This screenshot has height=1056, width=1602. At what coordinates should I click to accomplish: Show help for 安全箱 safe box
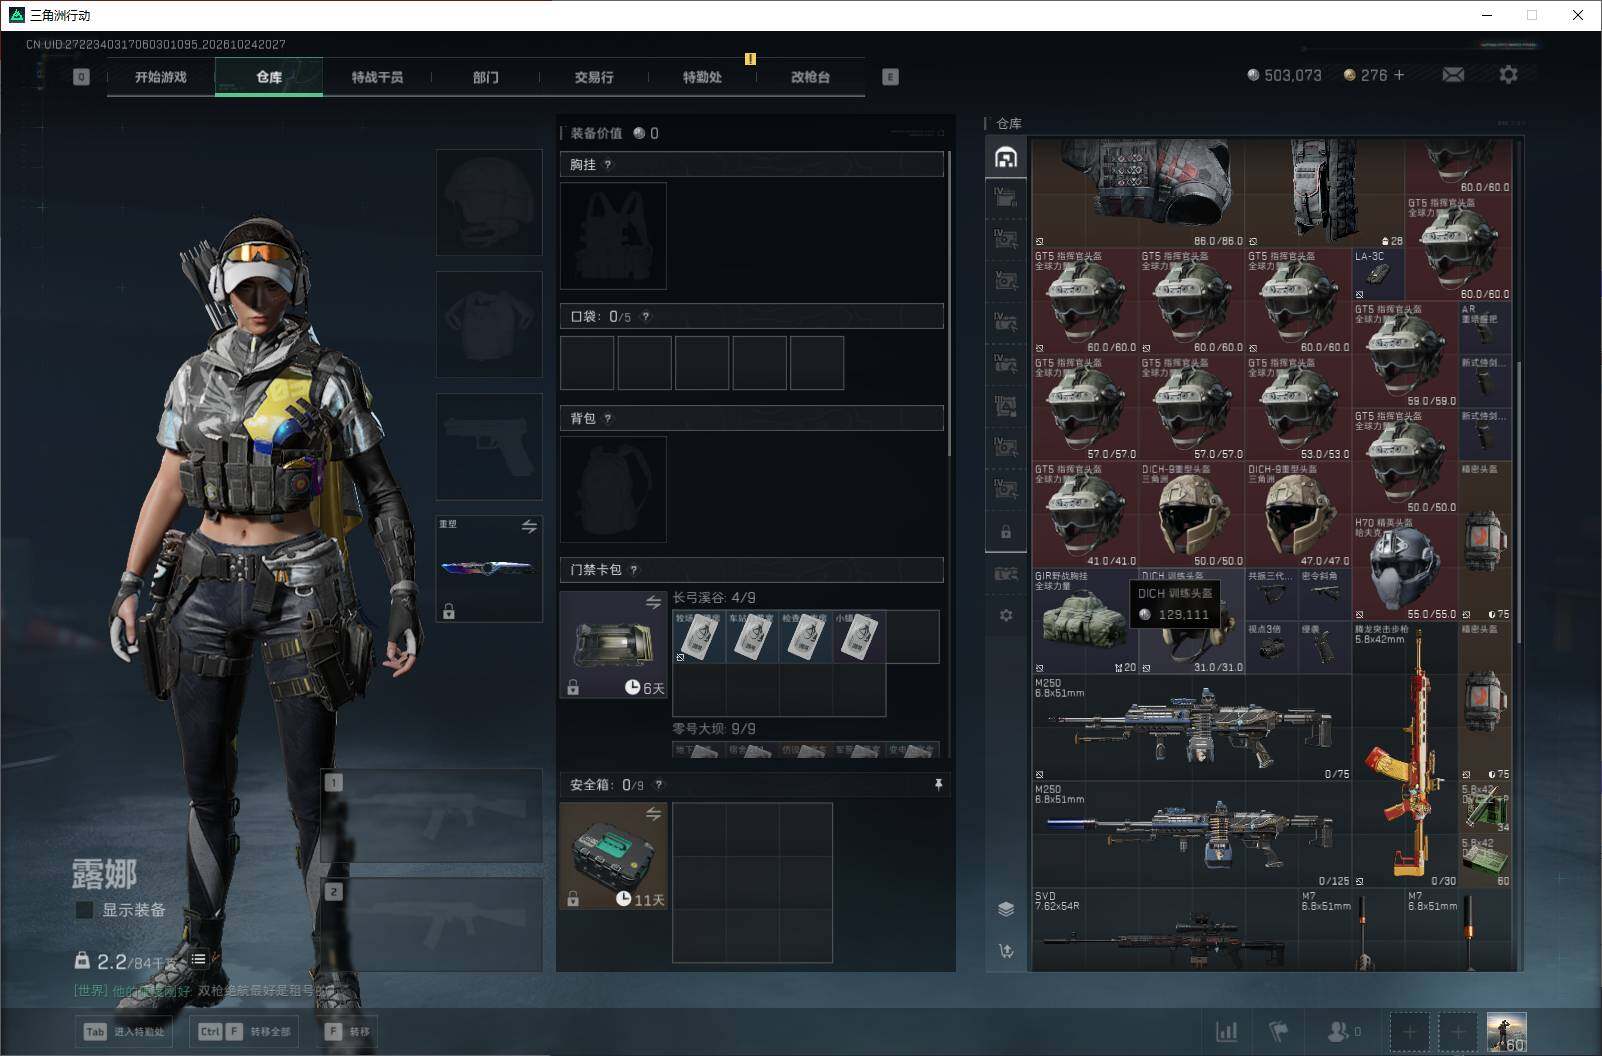coord(658,785)
